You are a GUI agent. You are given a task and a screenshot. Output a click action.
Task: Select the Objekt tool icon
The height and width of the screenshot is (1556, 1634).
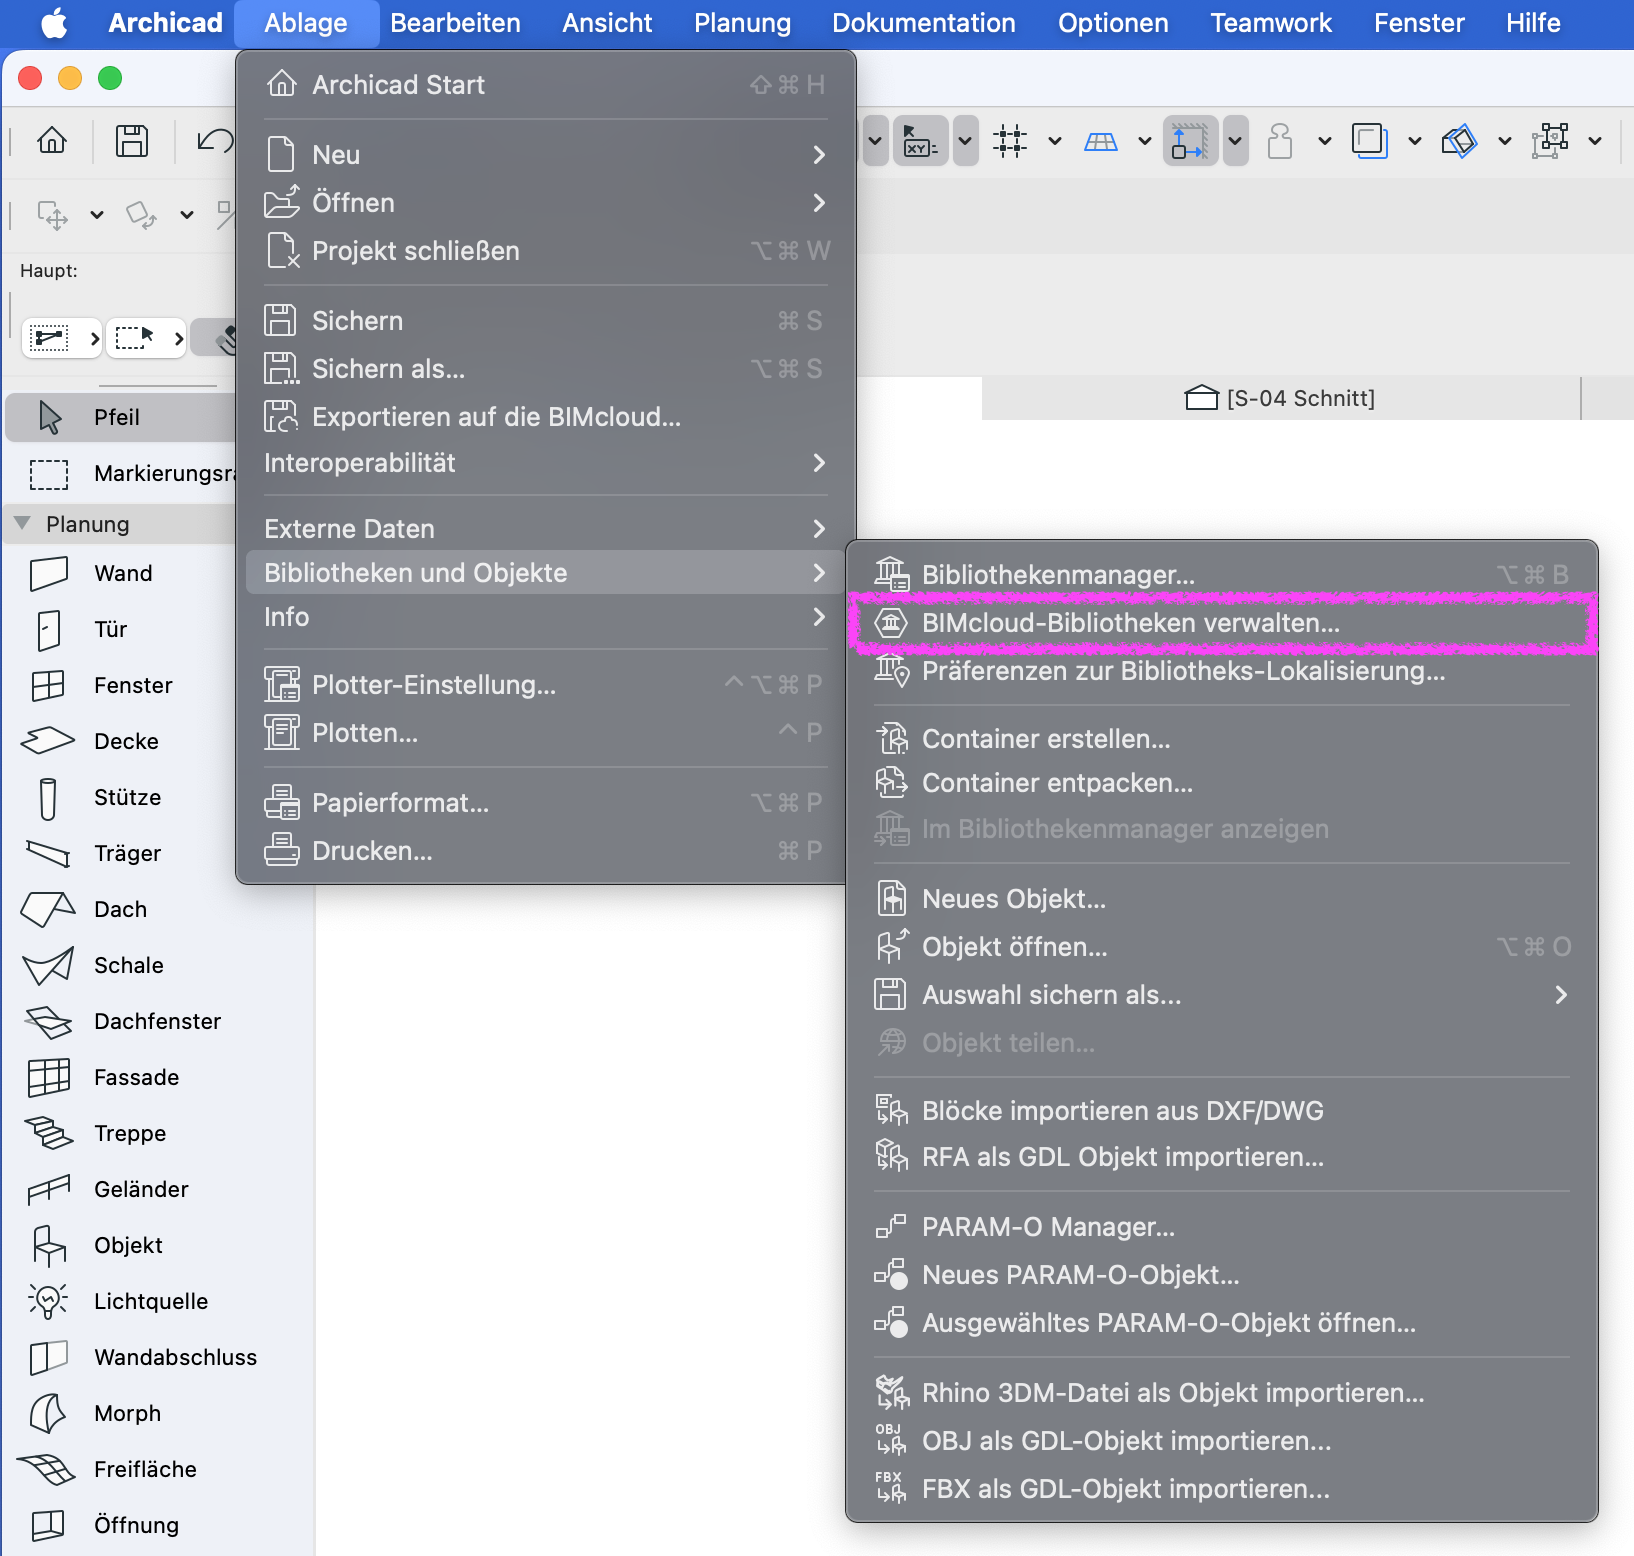tap(49, 1246)
